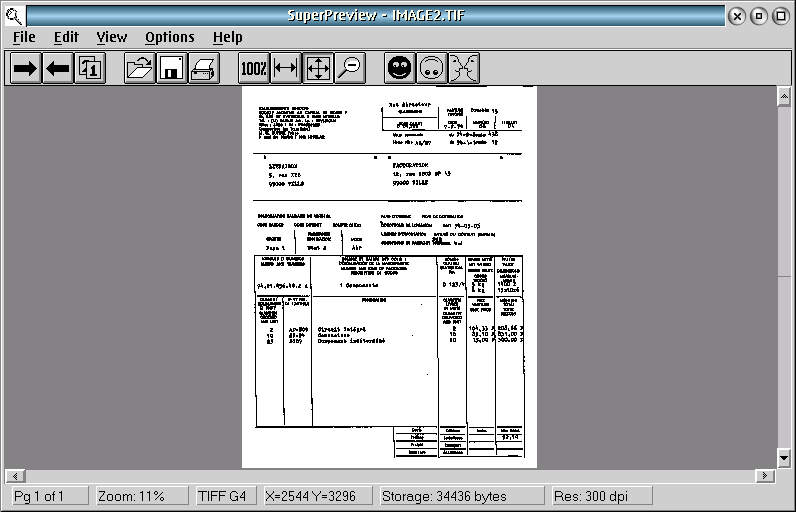Save the image using the floppy disk icon
The height and width of the screenshot is (512, 796).
(x=171, y=68)
